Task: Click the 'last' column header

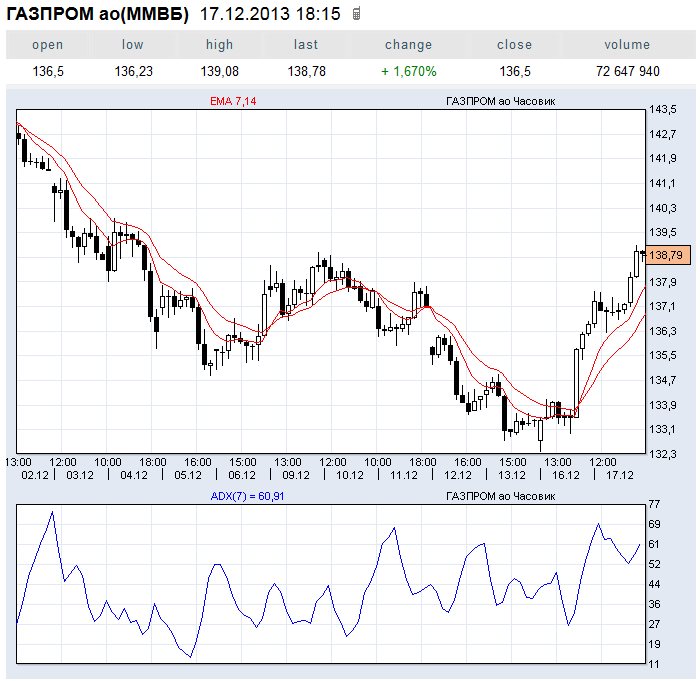Action: 306,45
